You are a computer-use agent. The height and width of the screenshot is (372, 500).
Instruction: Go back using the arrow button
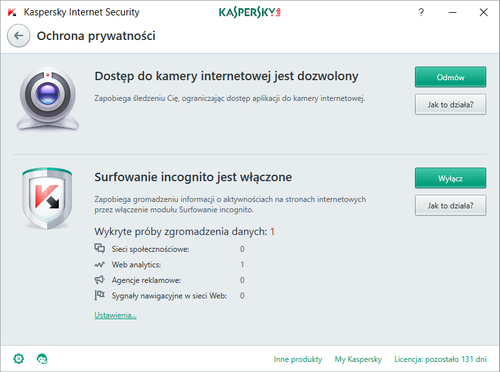tap(19, 36)
